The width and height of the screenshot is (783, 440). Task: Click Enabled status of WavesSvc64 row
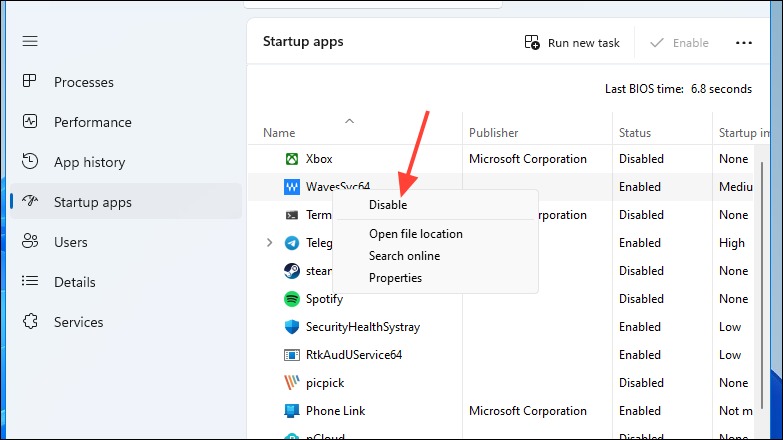click(640, 187)
